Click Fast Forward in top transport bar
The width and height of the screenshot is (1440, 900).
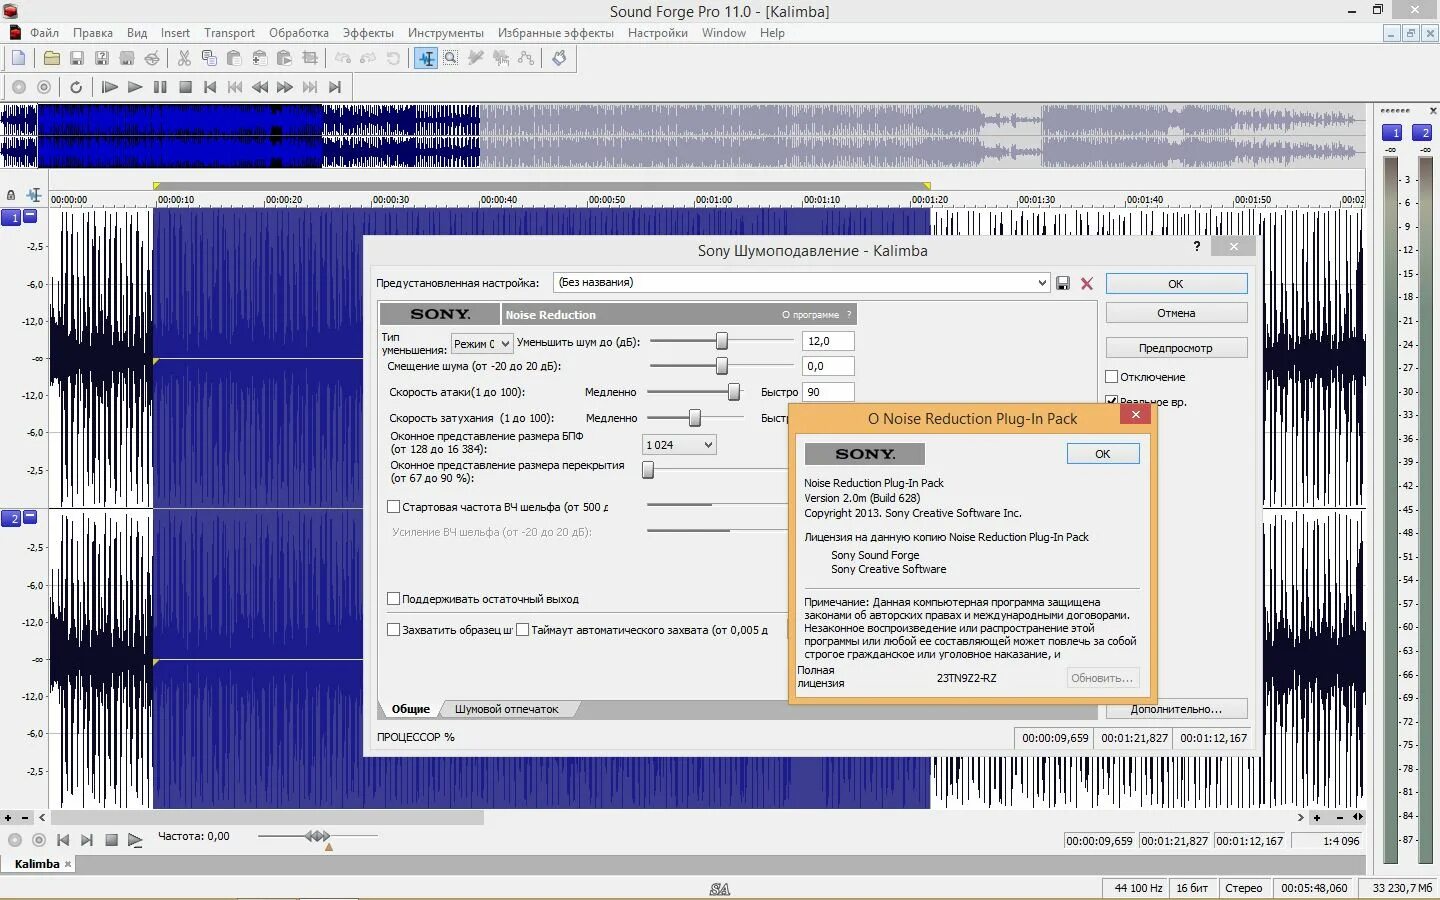285,87
